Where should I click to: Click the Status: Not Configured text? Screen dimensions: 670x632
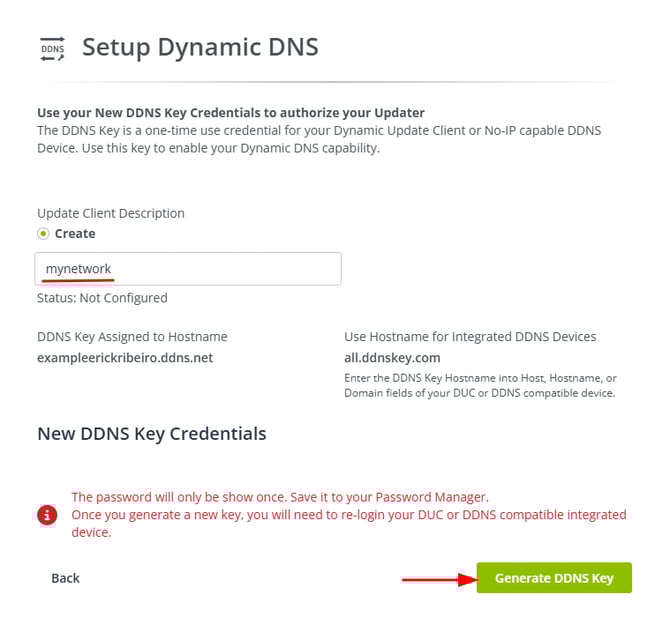102,297
